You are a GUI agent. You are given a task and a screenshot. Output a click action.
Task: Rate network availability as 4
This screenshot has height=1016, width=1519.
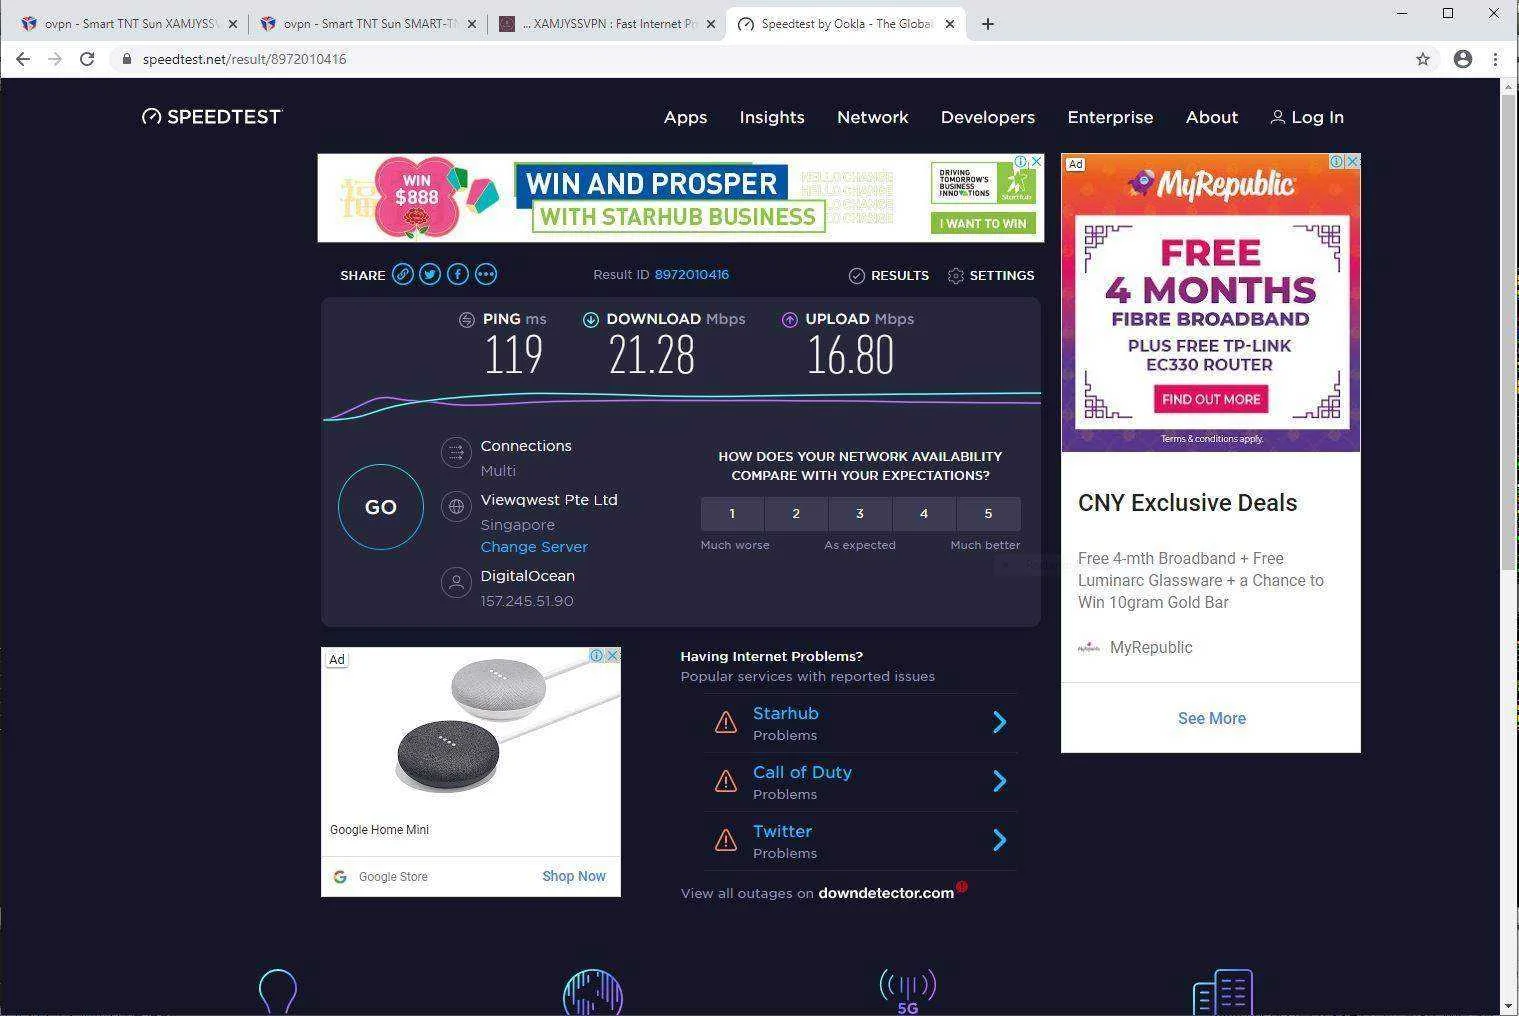tap(924, 514)
